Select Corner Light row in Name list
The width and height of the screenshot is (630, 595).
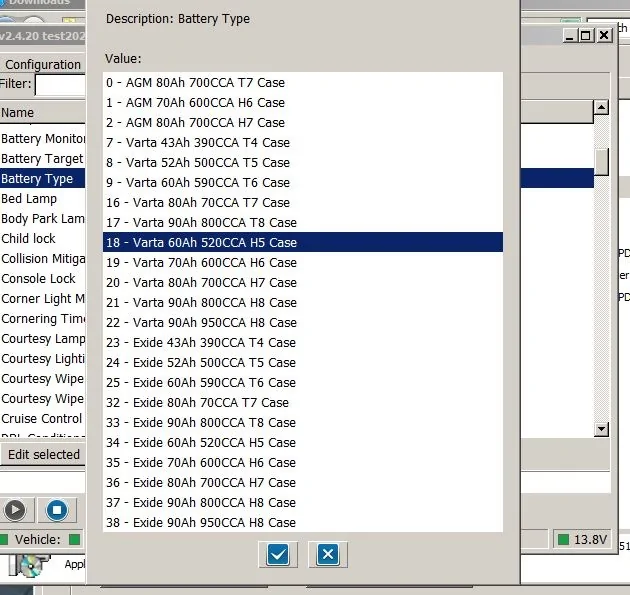point(43,299)
